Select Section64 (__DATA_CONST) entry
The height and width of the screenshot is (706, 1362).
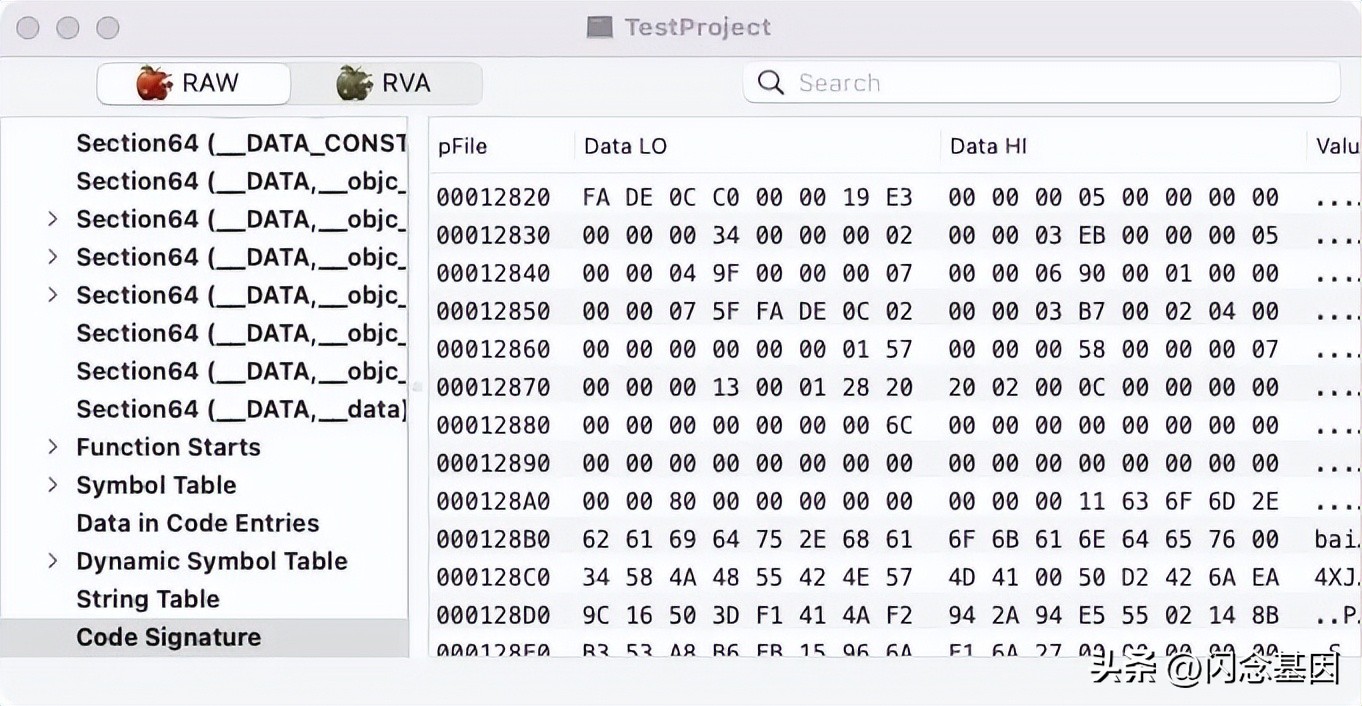tap(240, 143)
